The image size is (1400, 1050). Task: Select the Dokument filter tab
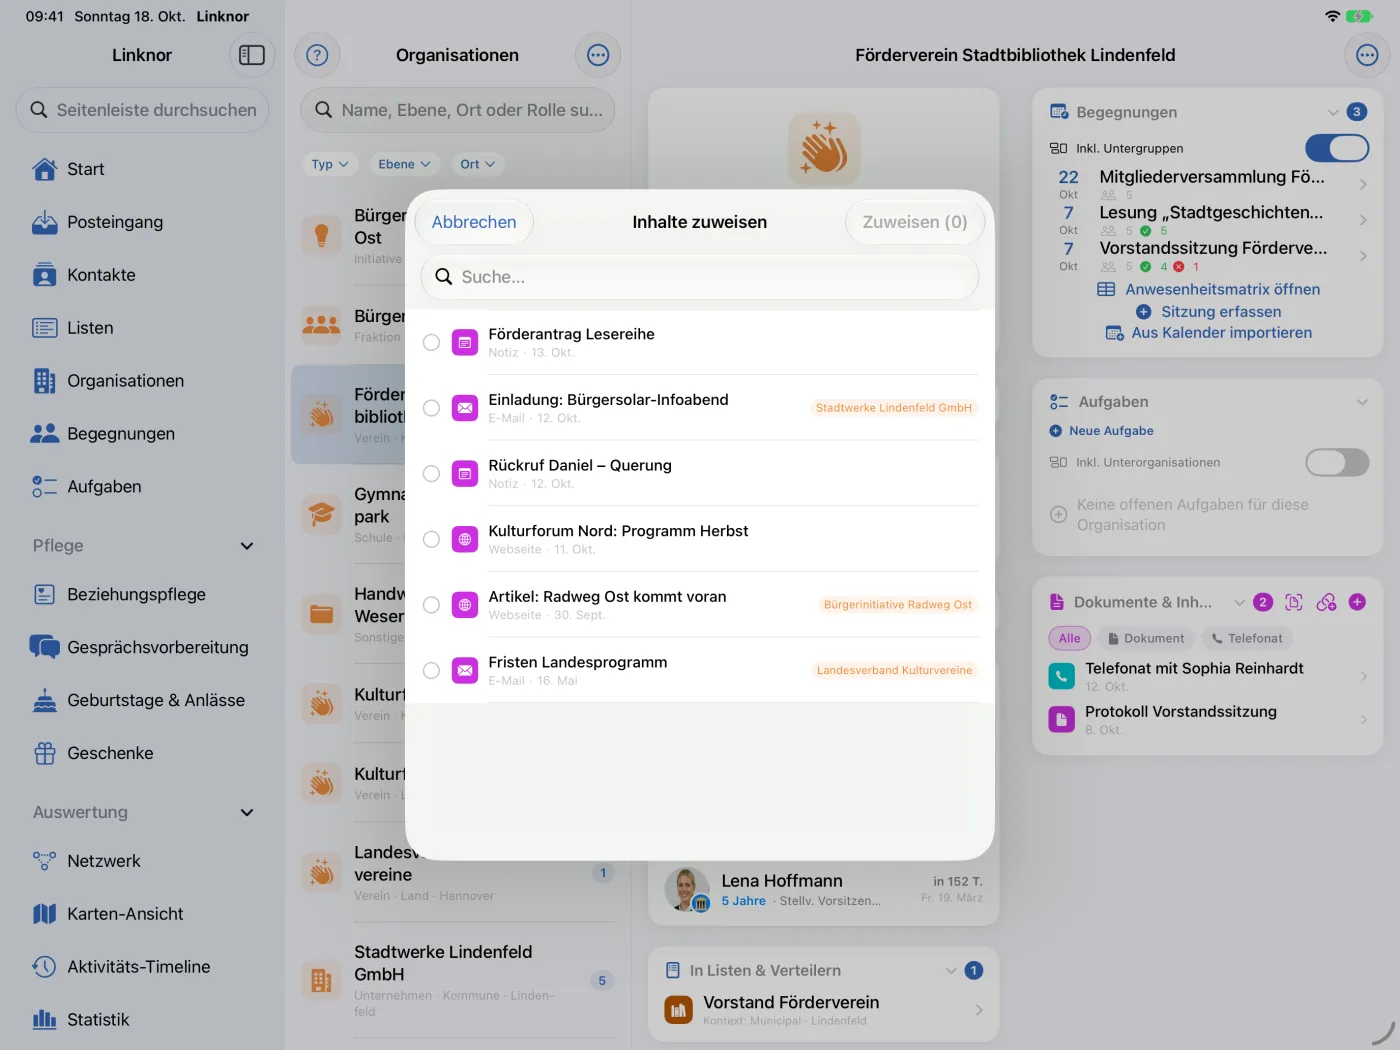pyautogui.click(x=1146, y=639)
